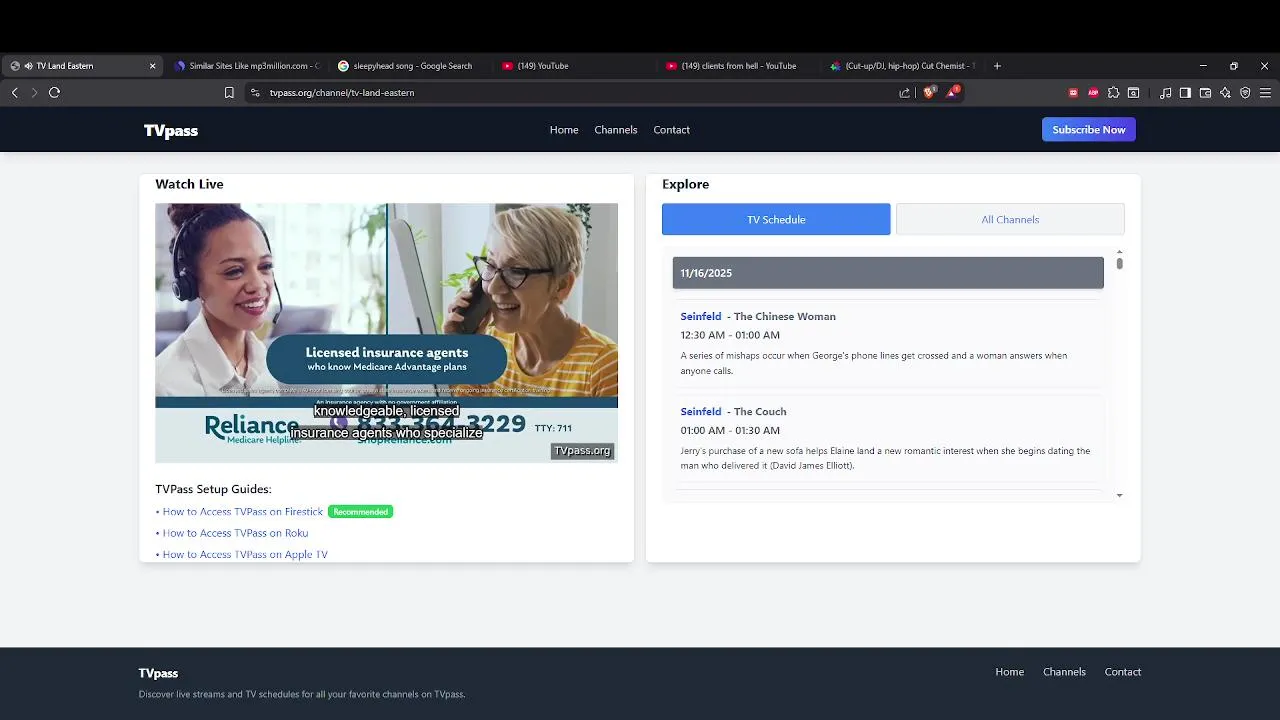Minimize the browser window
Viewport: 1280px width, 720px height.
tap(1203, 66)
